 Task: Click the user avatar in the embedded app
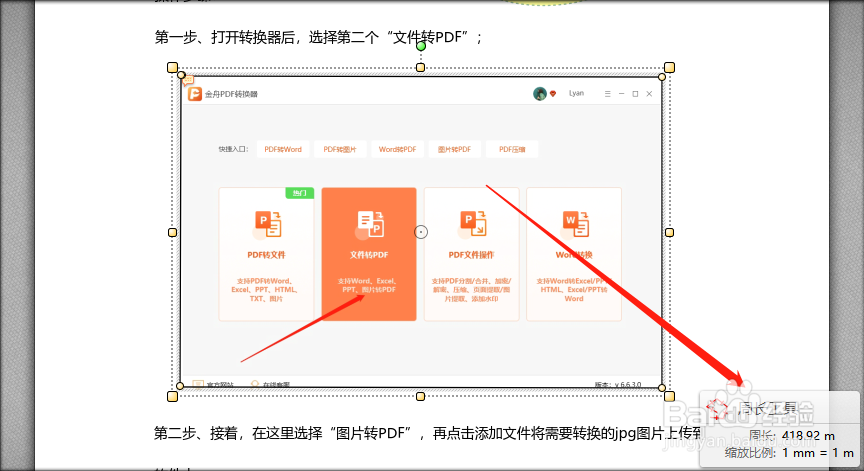click(539, 94)
